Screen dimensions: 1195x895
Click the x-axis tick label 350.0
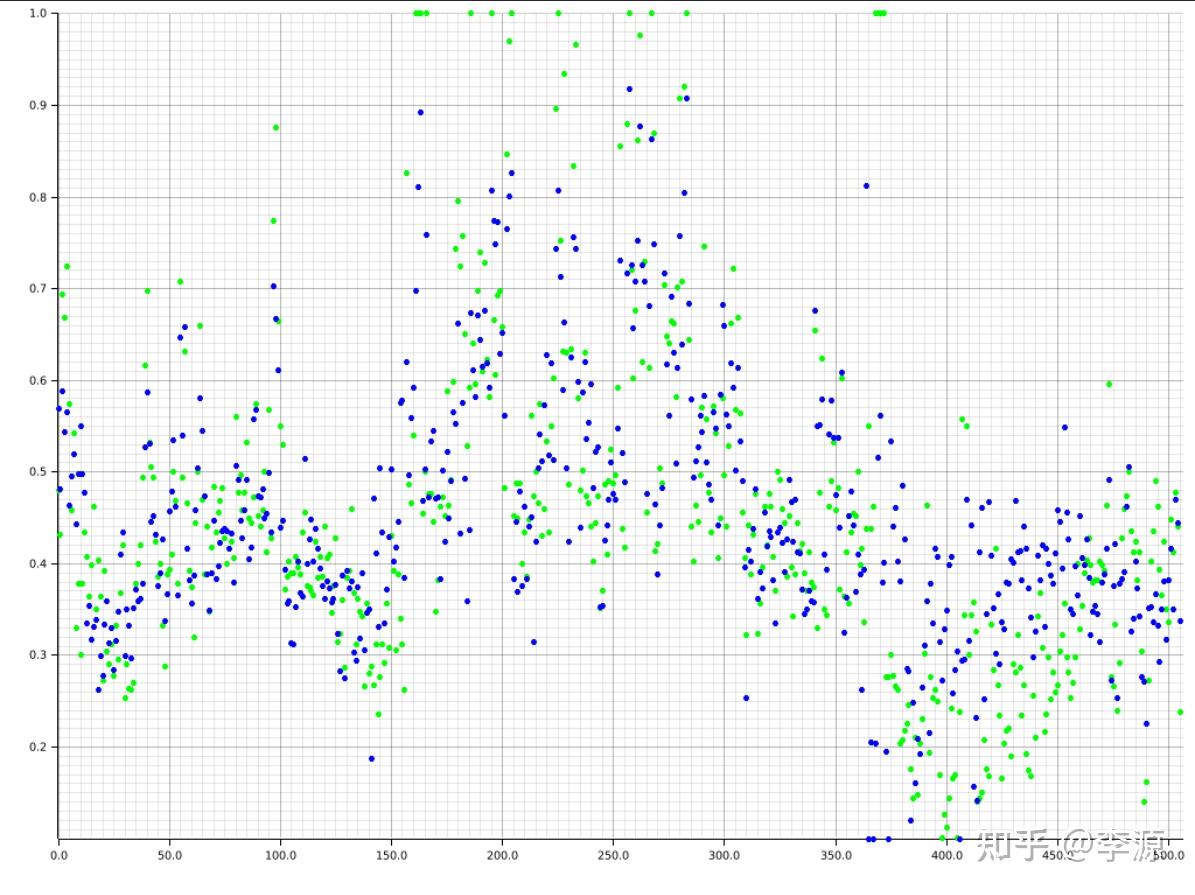836,855
